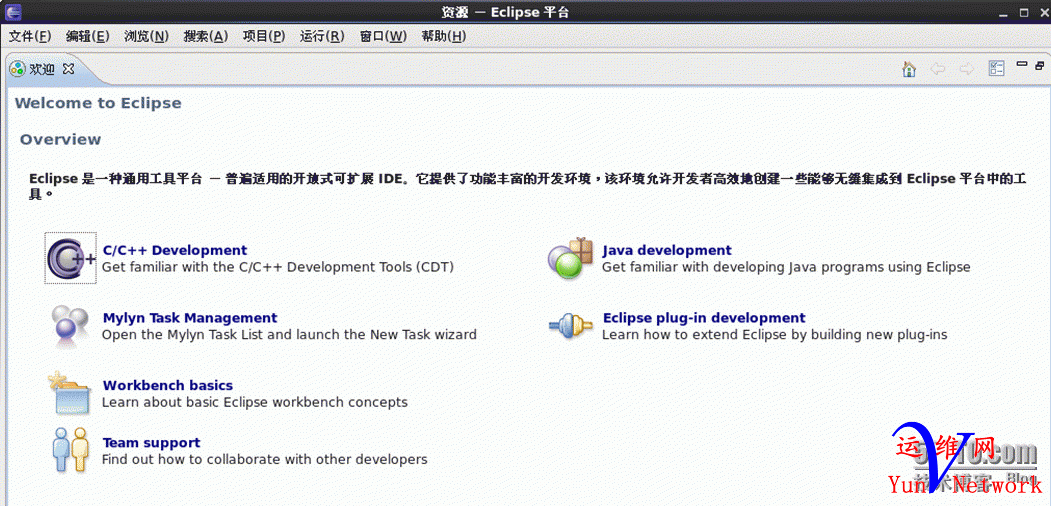Click "Get familiar with the C/C++ Development Tools (CDT)"

(x=278, y=267)
